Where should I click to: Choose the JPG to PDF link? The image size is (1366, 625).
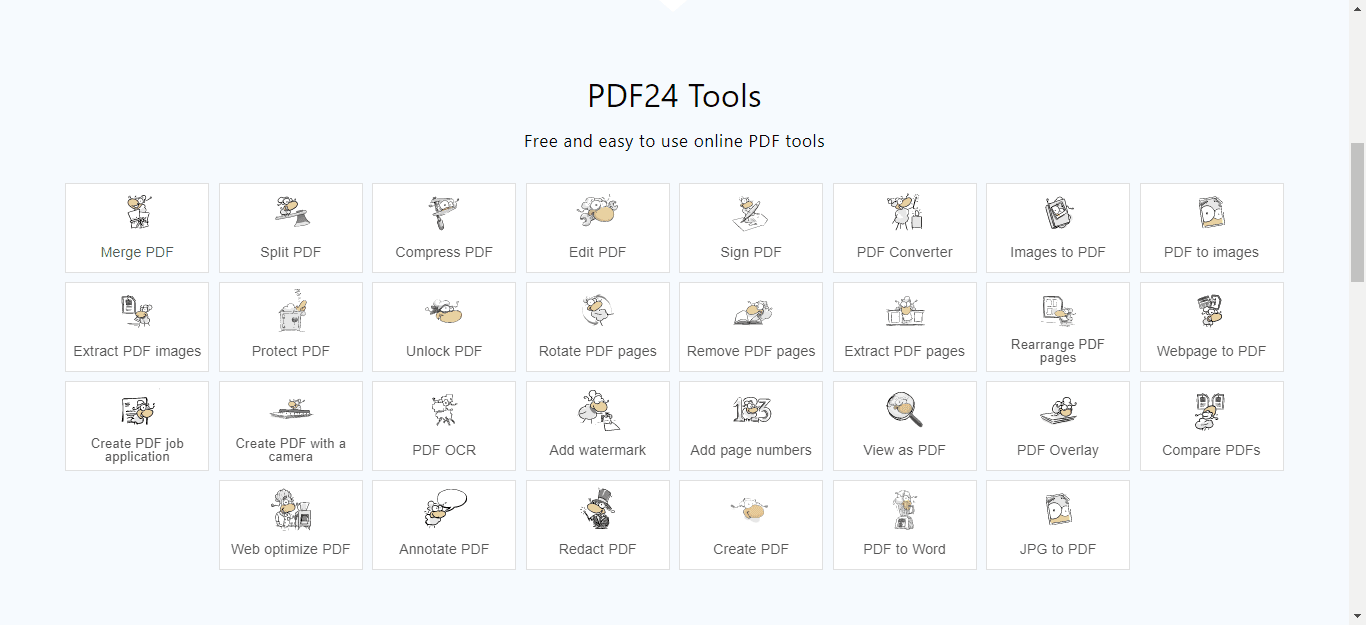[1058, 525]
